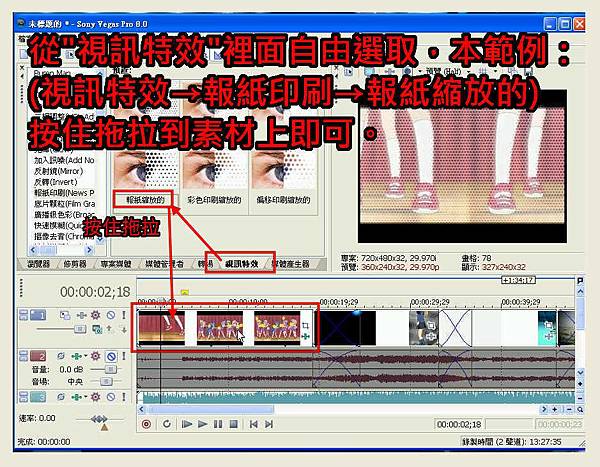Switch to the 媒體產生器 tab

pyautogui.click(x=290, y=264)
